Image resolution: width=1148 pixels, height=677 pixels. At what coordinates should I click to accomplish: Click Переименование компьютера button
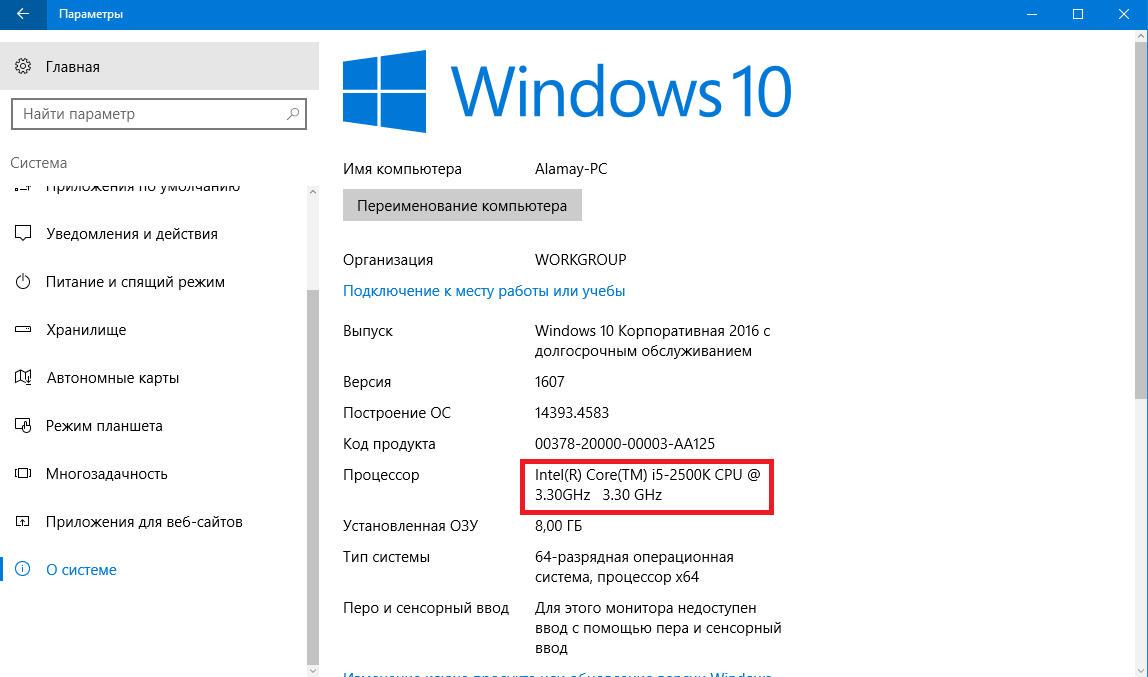[x=462, y=206]
